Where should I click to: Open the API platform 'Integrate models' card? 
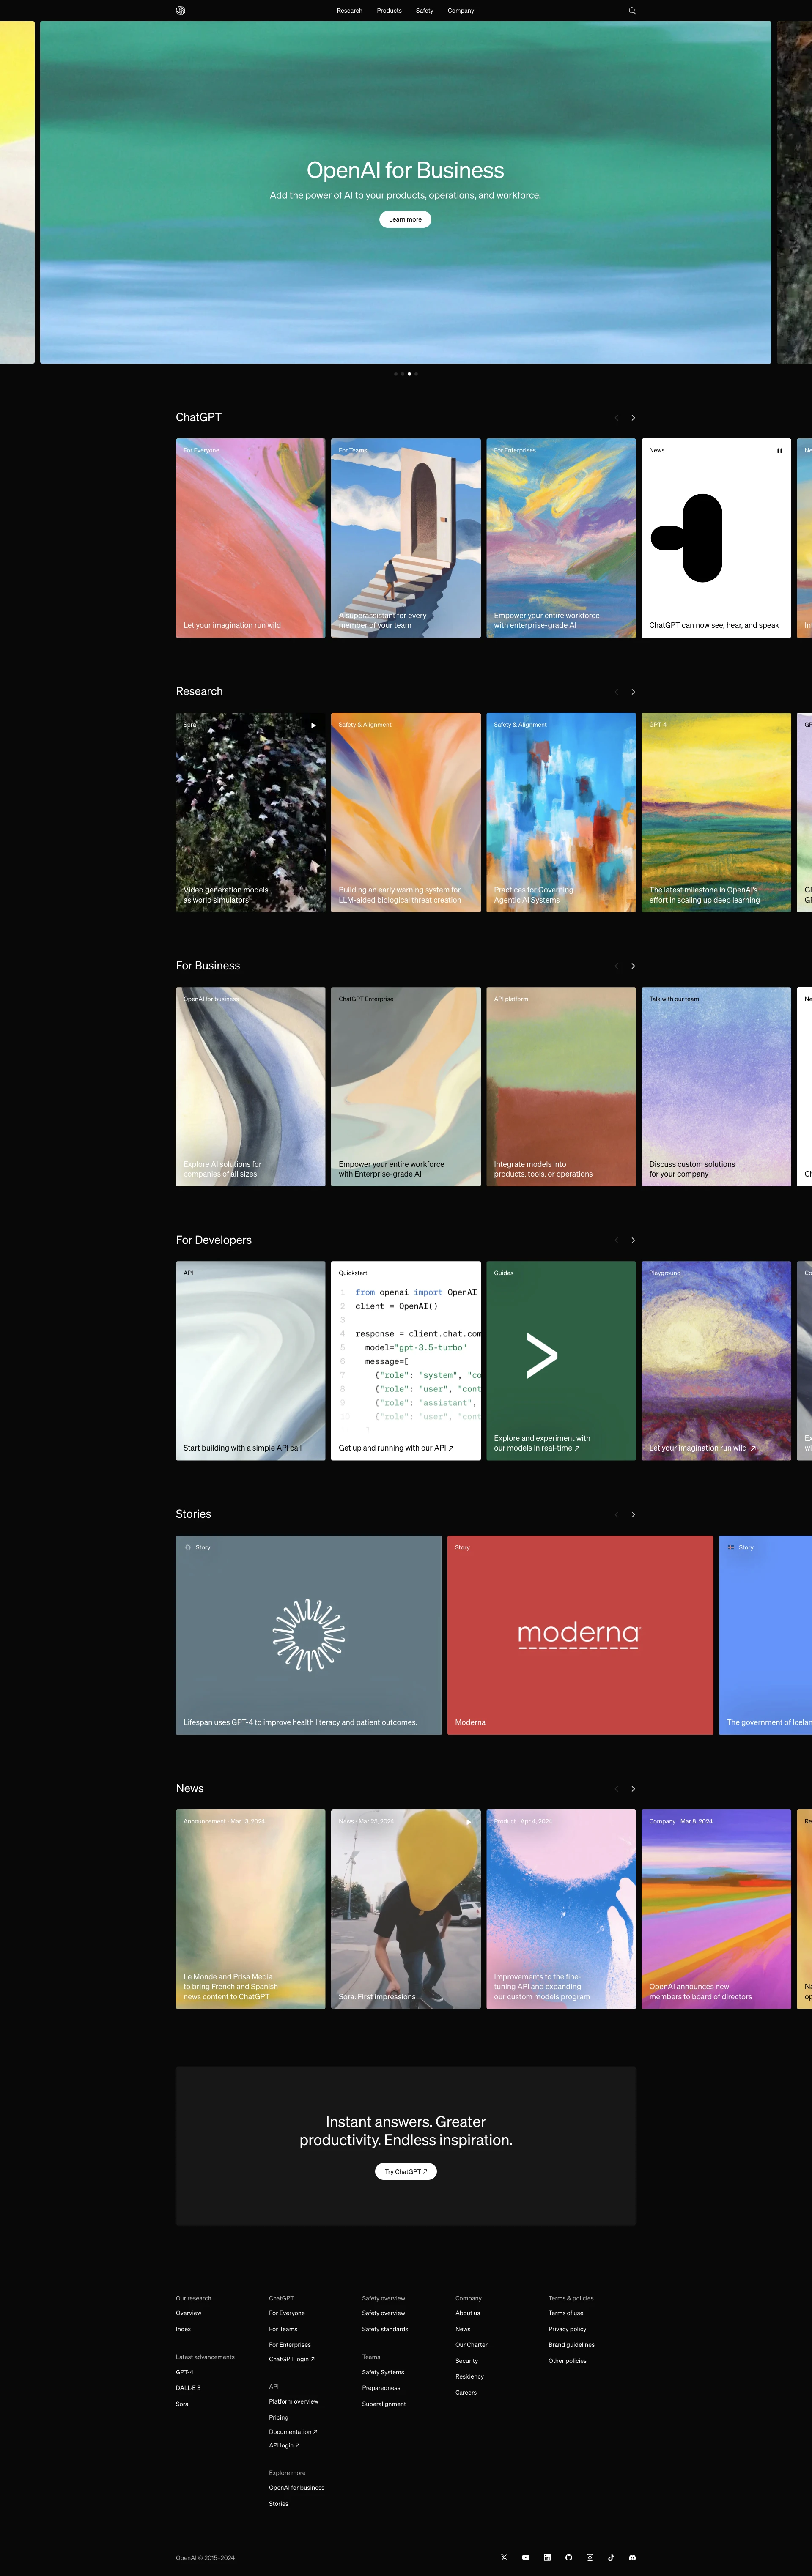[x=561, y=1087]
